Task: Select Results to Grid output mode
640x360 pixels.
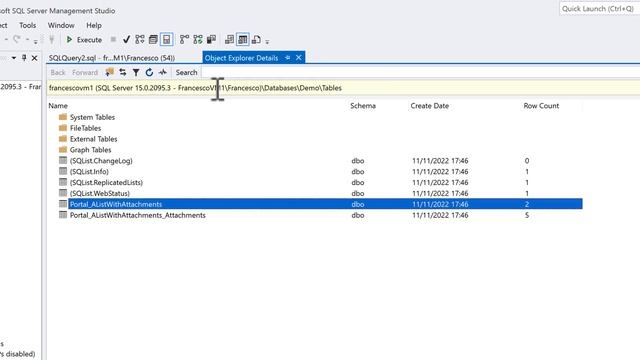Action: [243, 40]
